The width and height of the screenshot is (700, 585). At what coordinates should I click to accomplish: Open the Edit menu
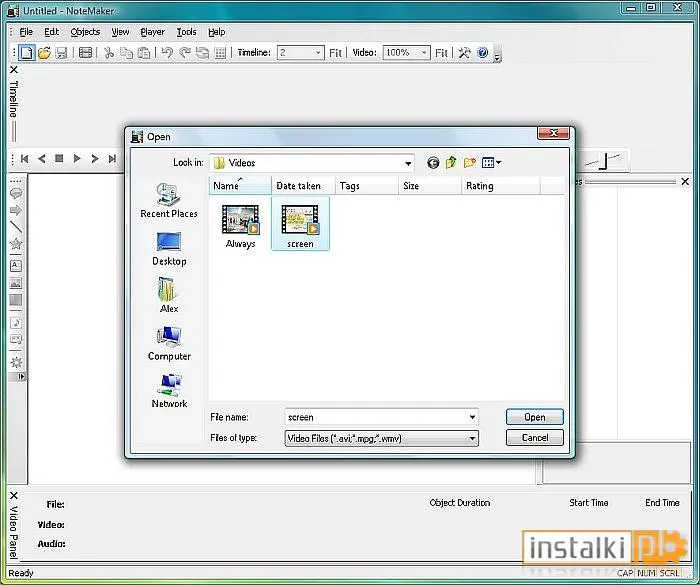click(51, 32)
